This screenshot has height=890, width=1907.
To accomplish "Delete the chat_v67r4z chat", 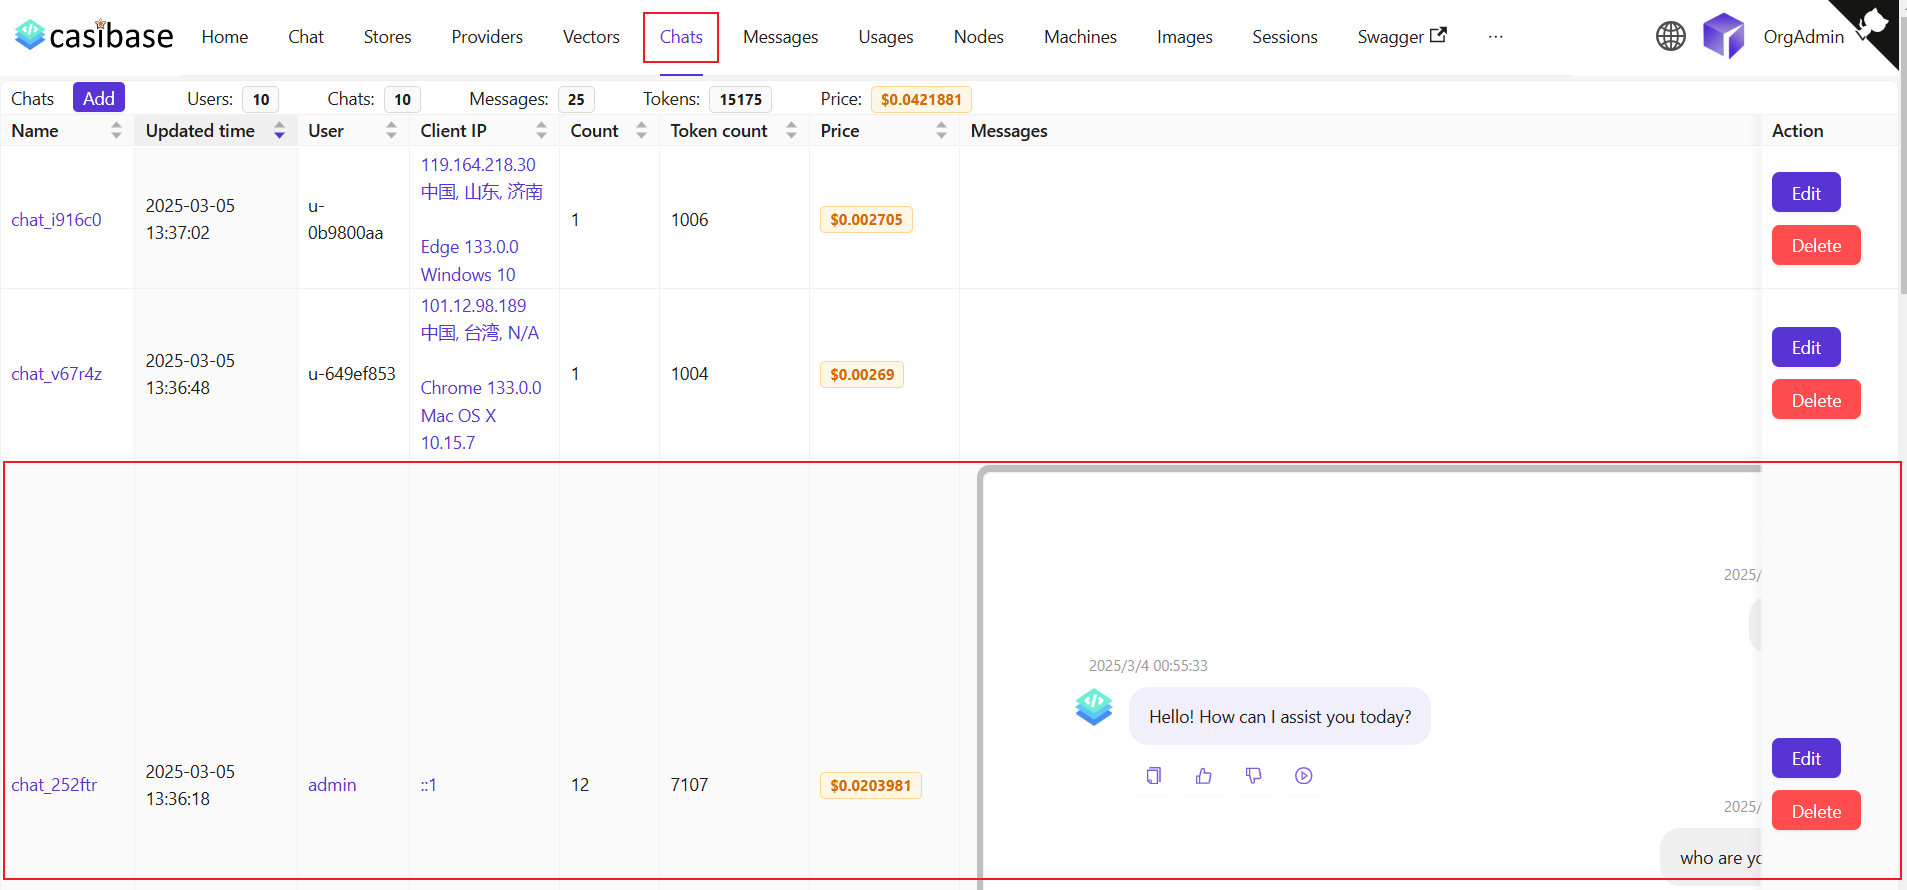I will click(x=1815, y=400).
